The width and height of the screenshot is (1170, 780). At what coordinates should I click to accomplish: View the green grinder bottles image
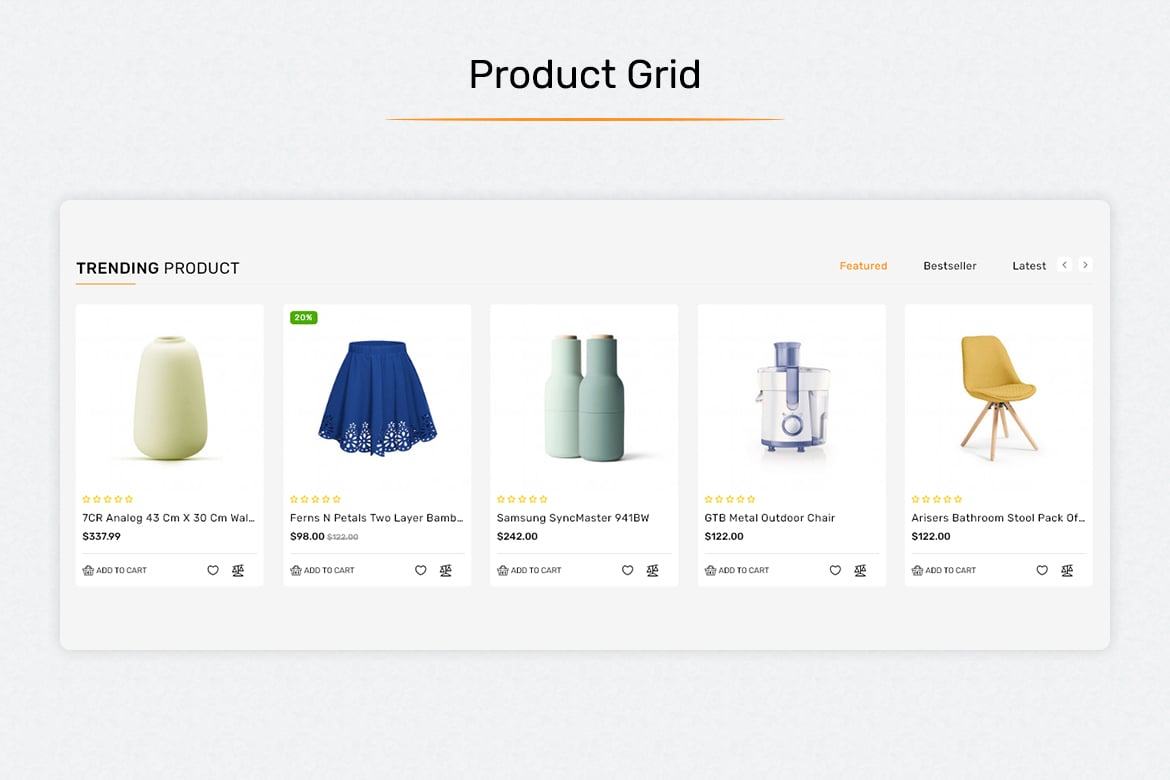584,397
